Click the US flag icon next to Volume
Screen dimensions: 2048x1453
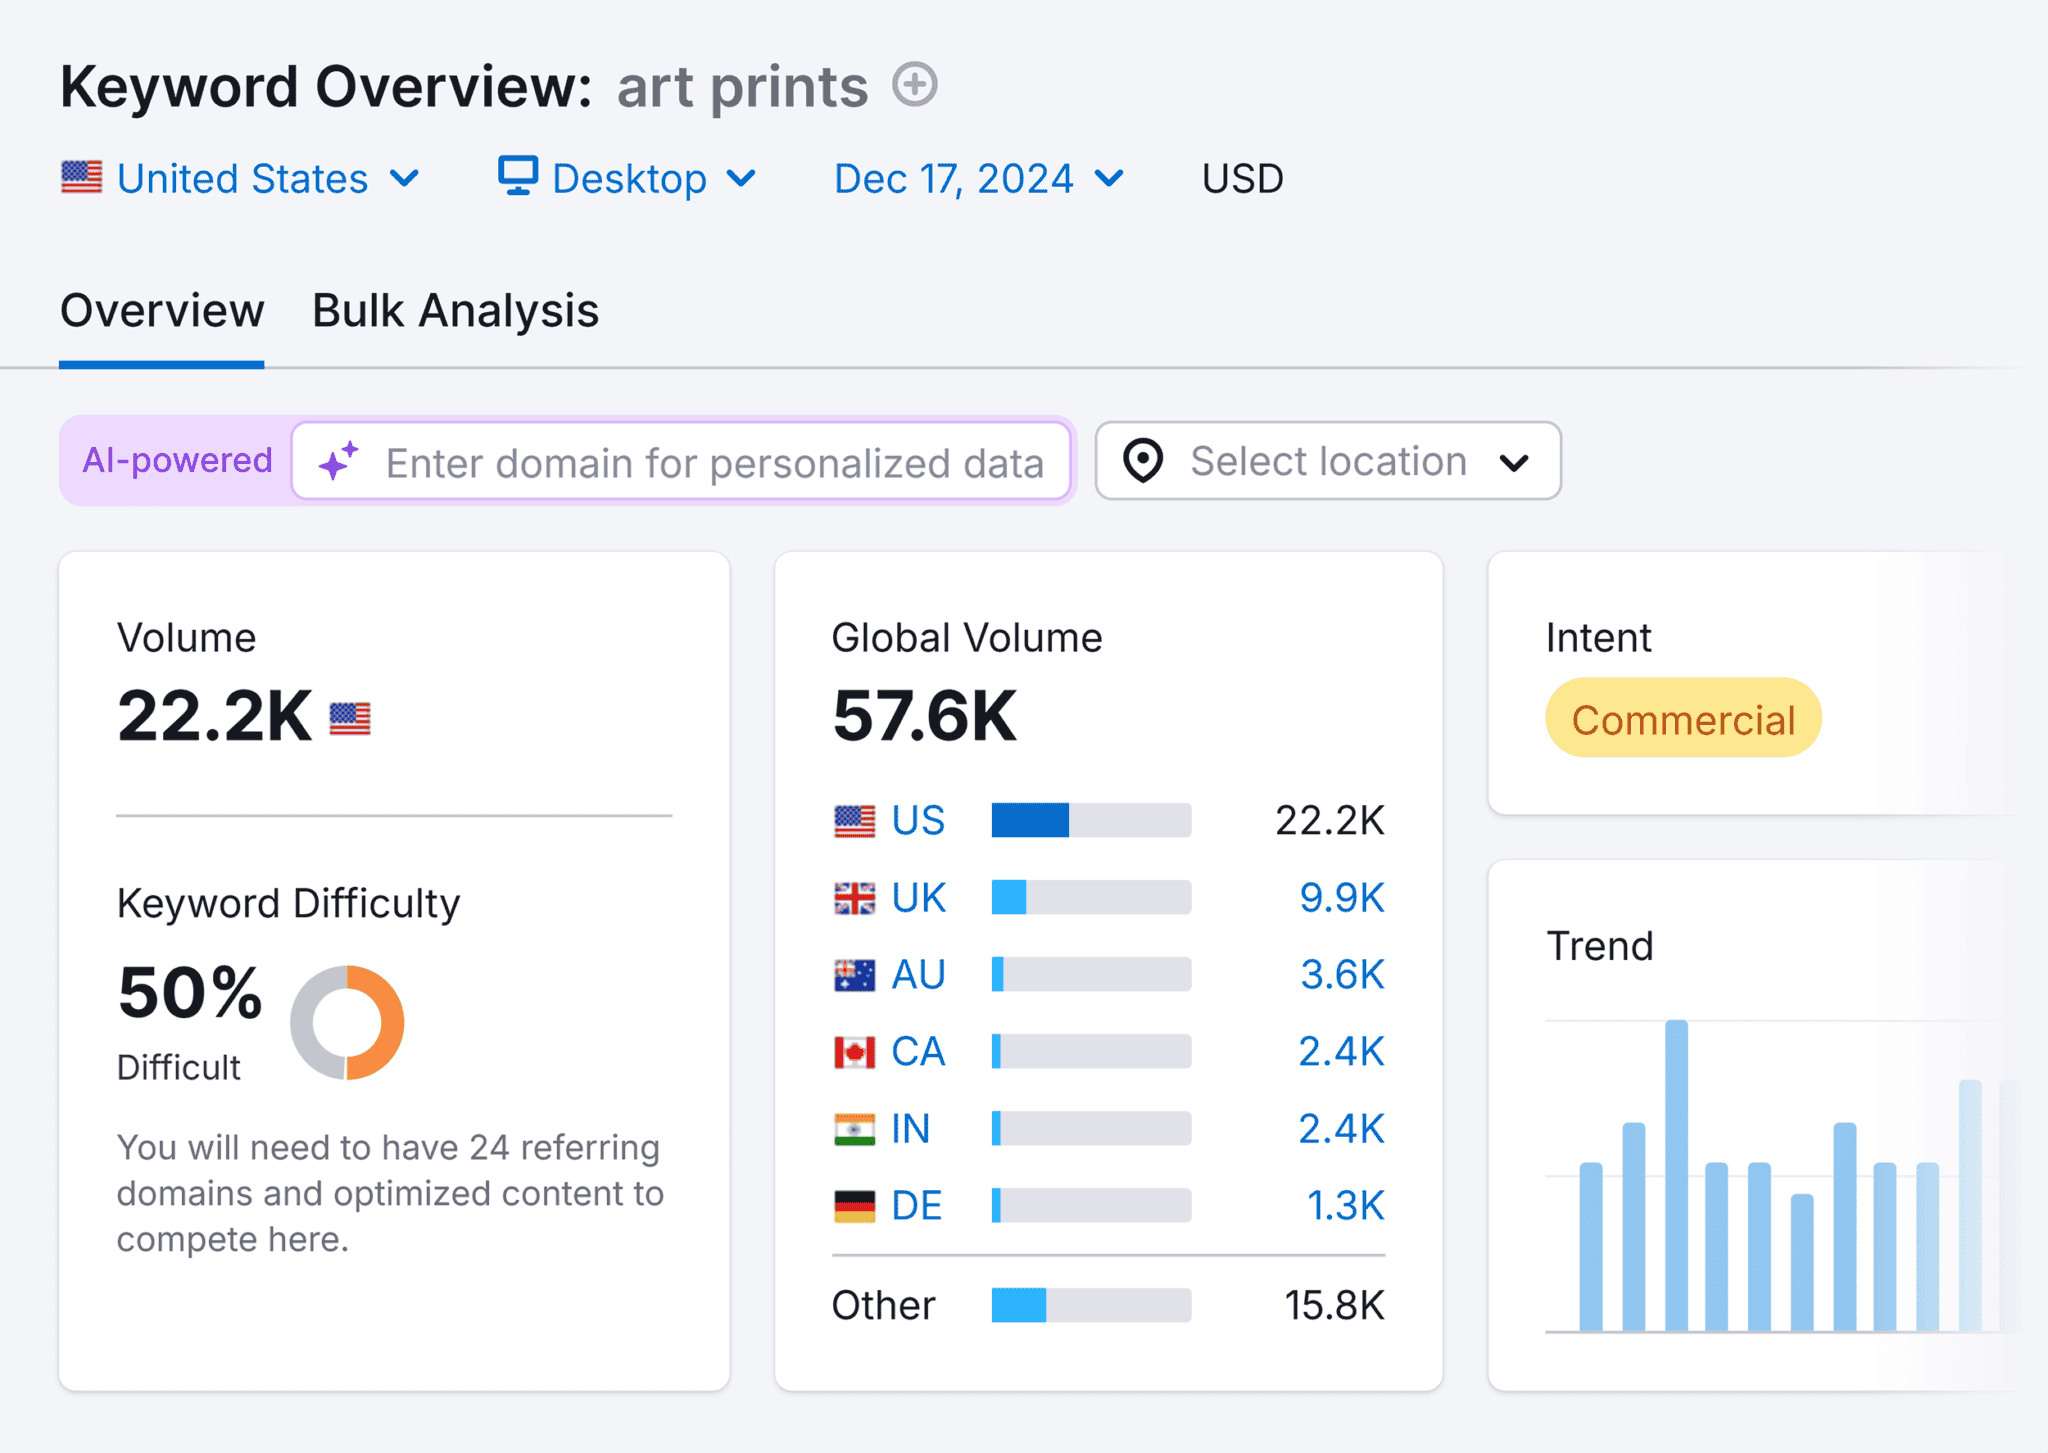point(350,717)
